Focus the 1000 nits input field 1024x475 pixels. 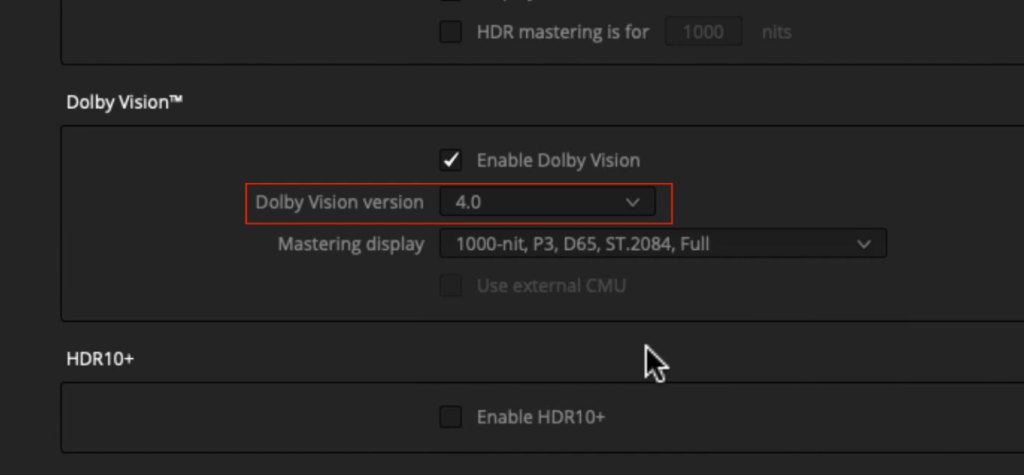tap(703, 31)
